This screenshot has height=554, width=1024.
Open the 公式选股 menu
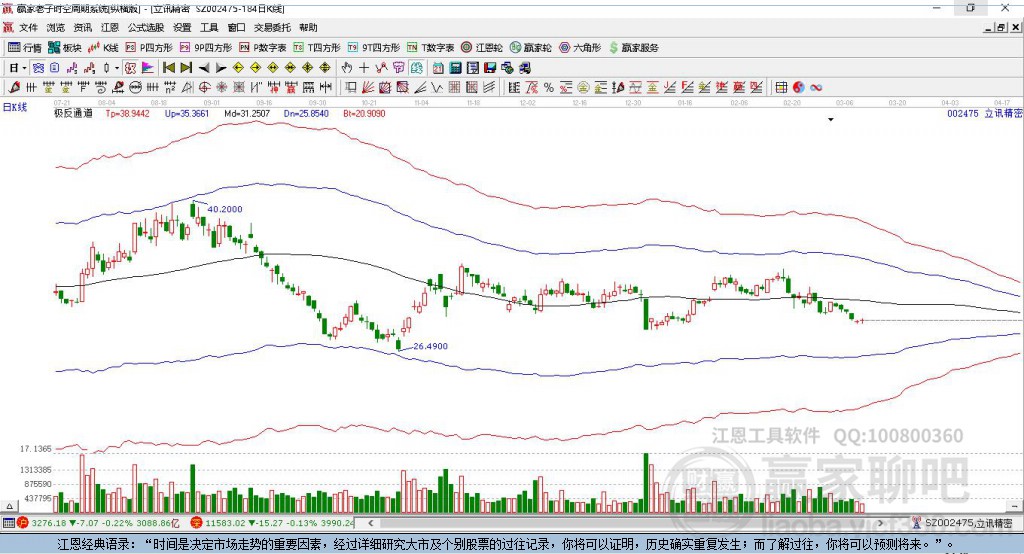click(x=145, y=28)
